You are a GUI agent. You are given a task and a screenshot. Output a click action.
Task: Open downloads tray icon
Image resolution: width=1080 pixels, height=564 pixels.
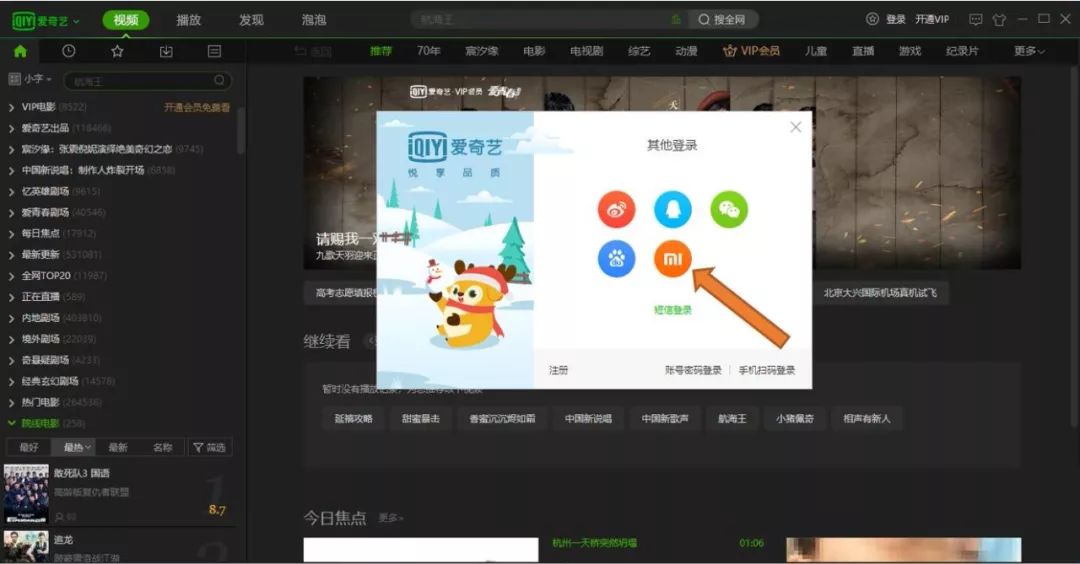(x=166, y=51)
